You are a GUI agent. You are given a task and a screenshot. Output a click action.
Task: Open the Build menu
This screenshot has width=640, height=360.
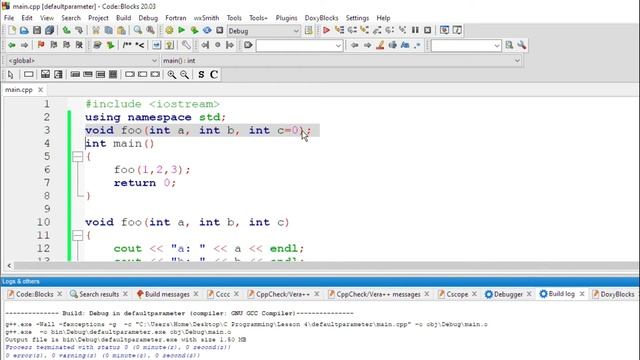click(x=123, y=18)
